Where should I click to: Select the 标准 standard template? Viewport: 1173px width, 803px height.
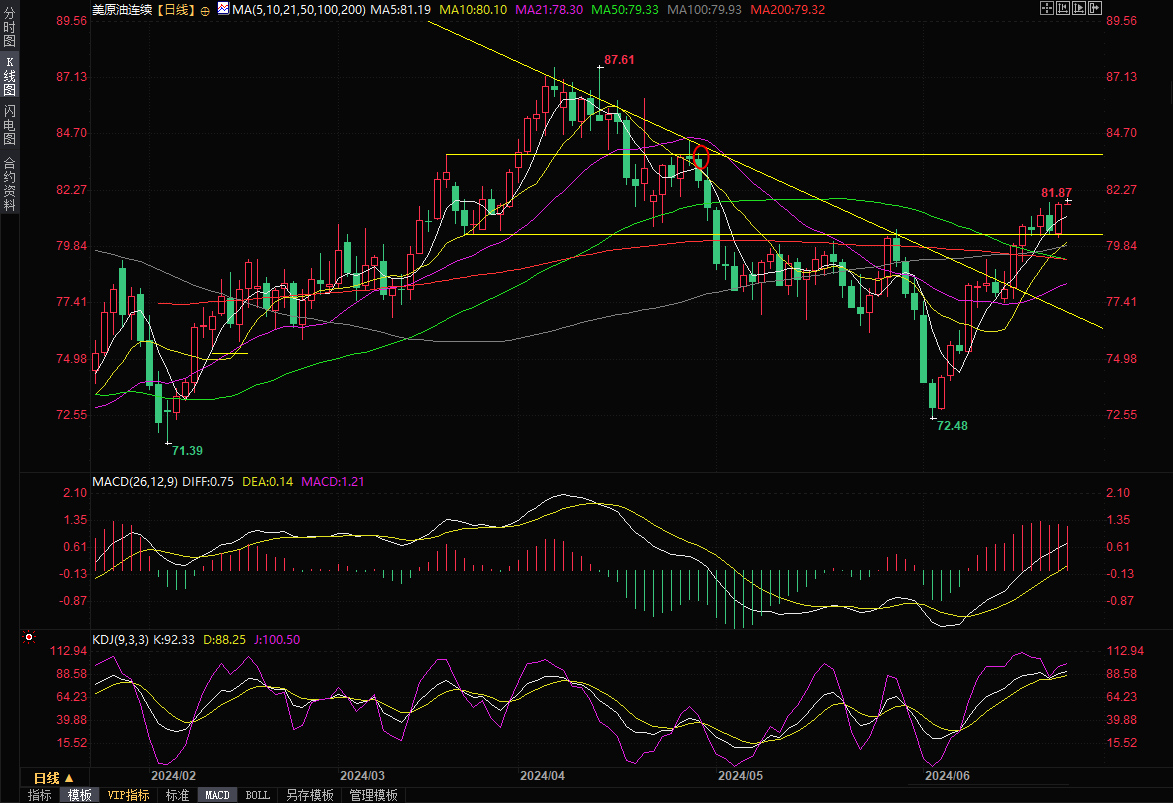177,795
